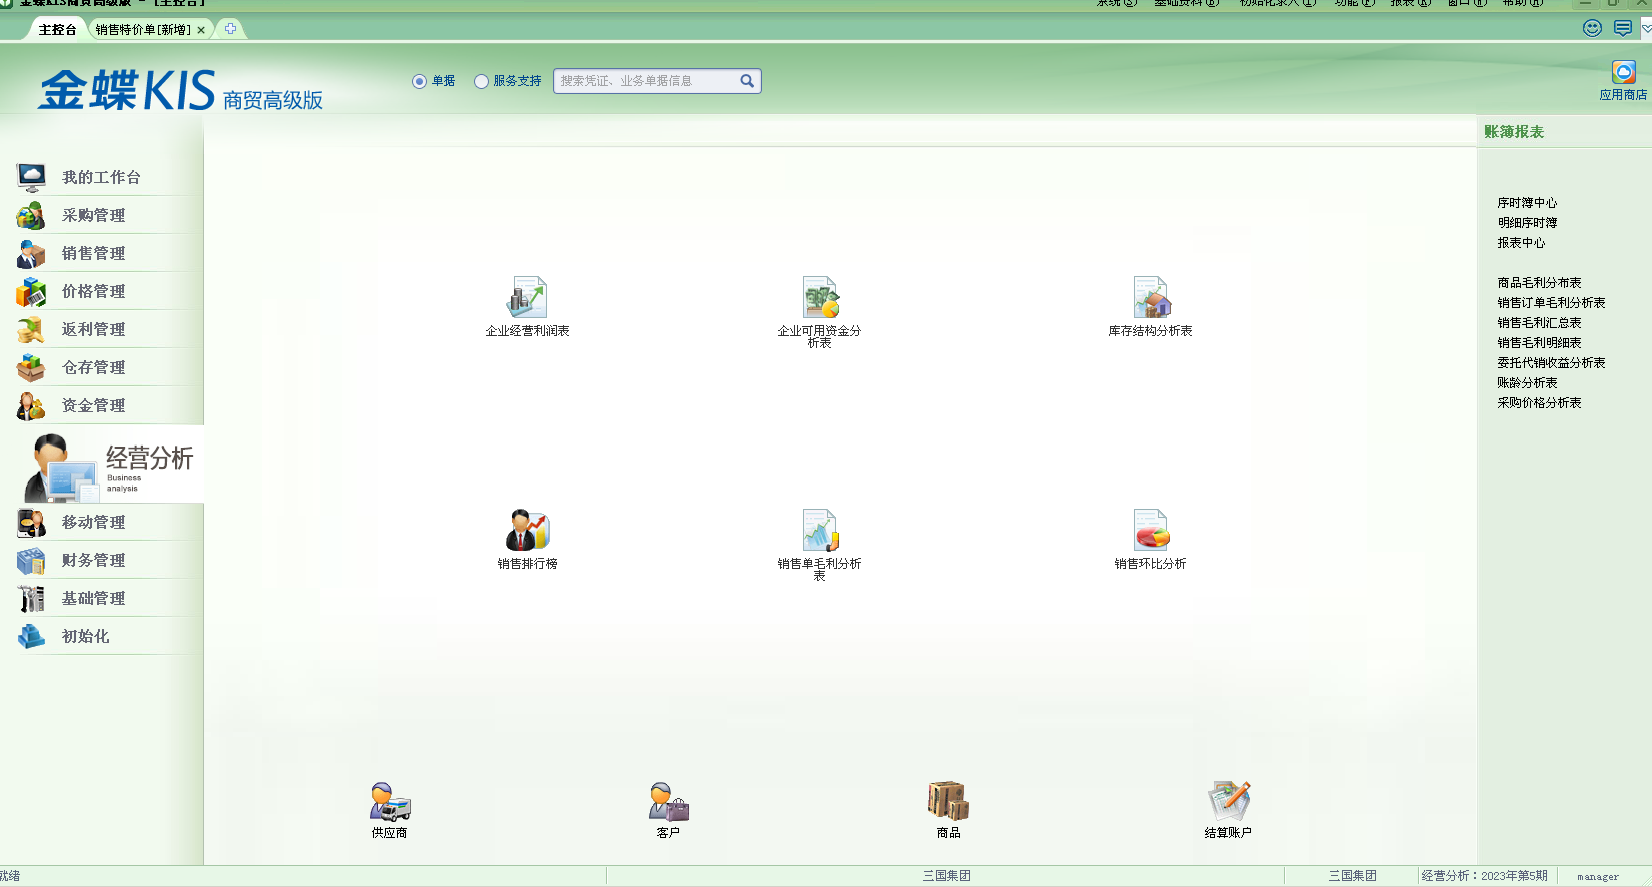
Task: Open 基础管理 module
Action: pyautogui.click(x=102, y=598)
